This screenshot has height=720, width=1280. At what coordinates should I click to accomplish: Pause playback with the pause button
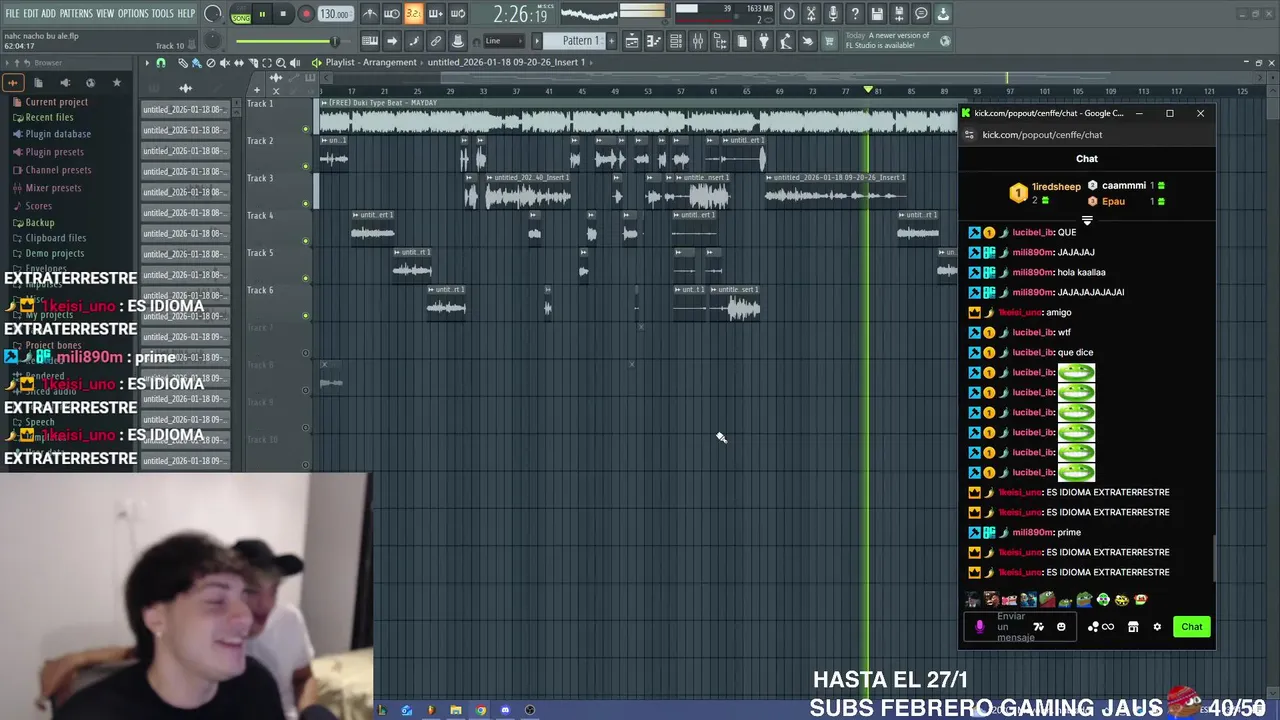(x=262, y=14)
